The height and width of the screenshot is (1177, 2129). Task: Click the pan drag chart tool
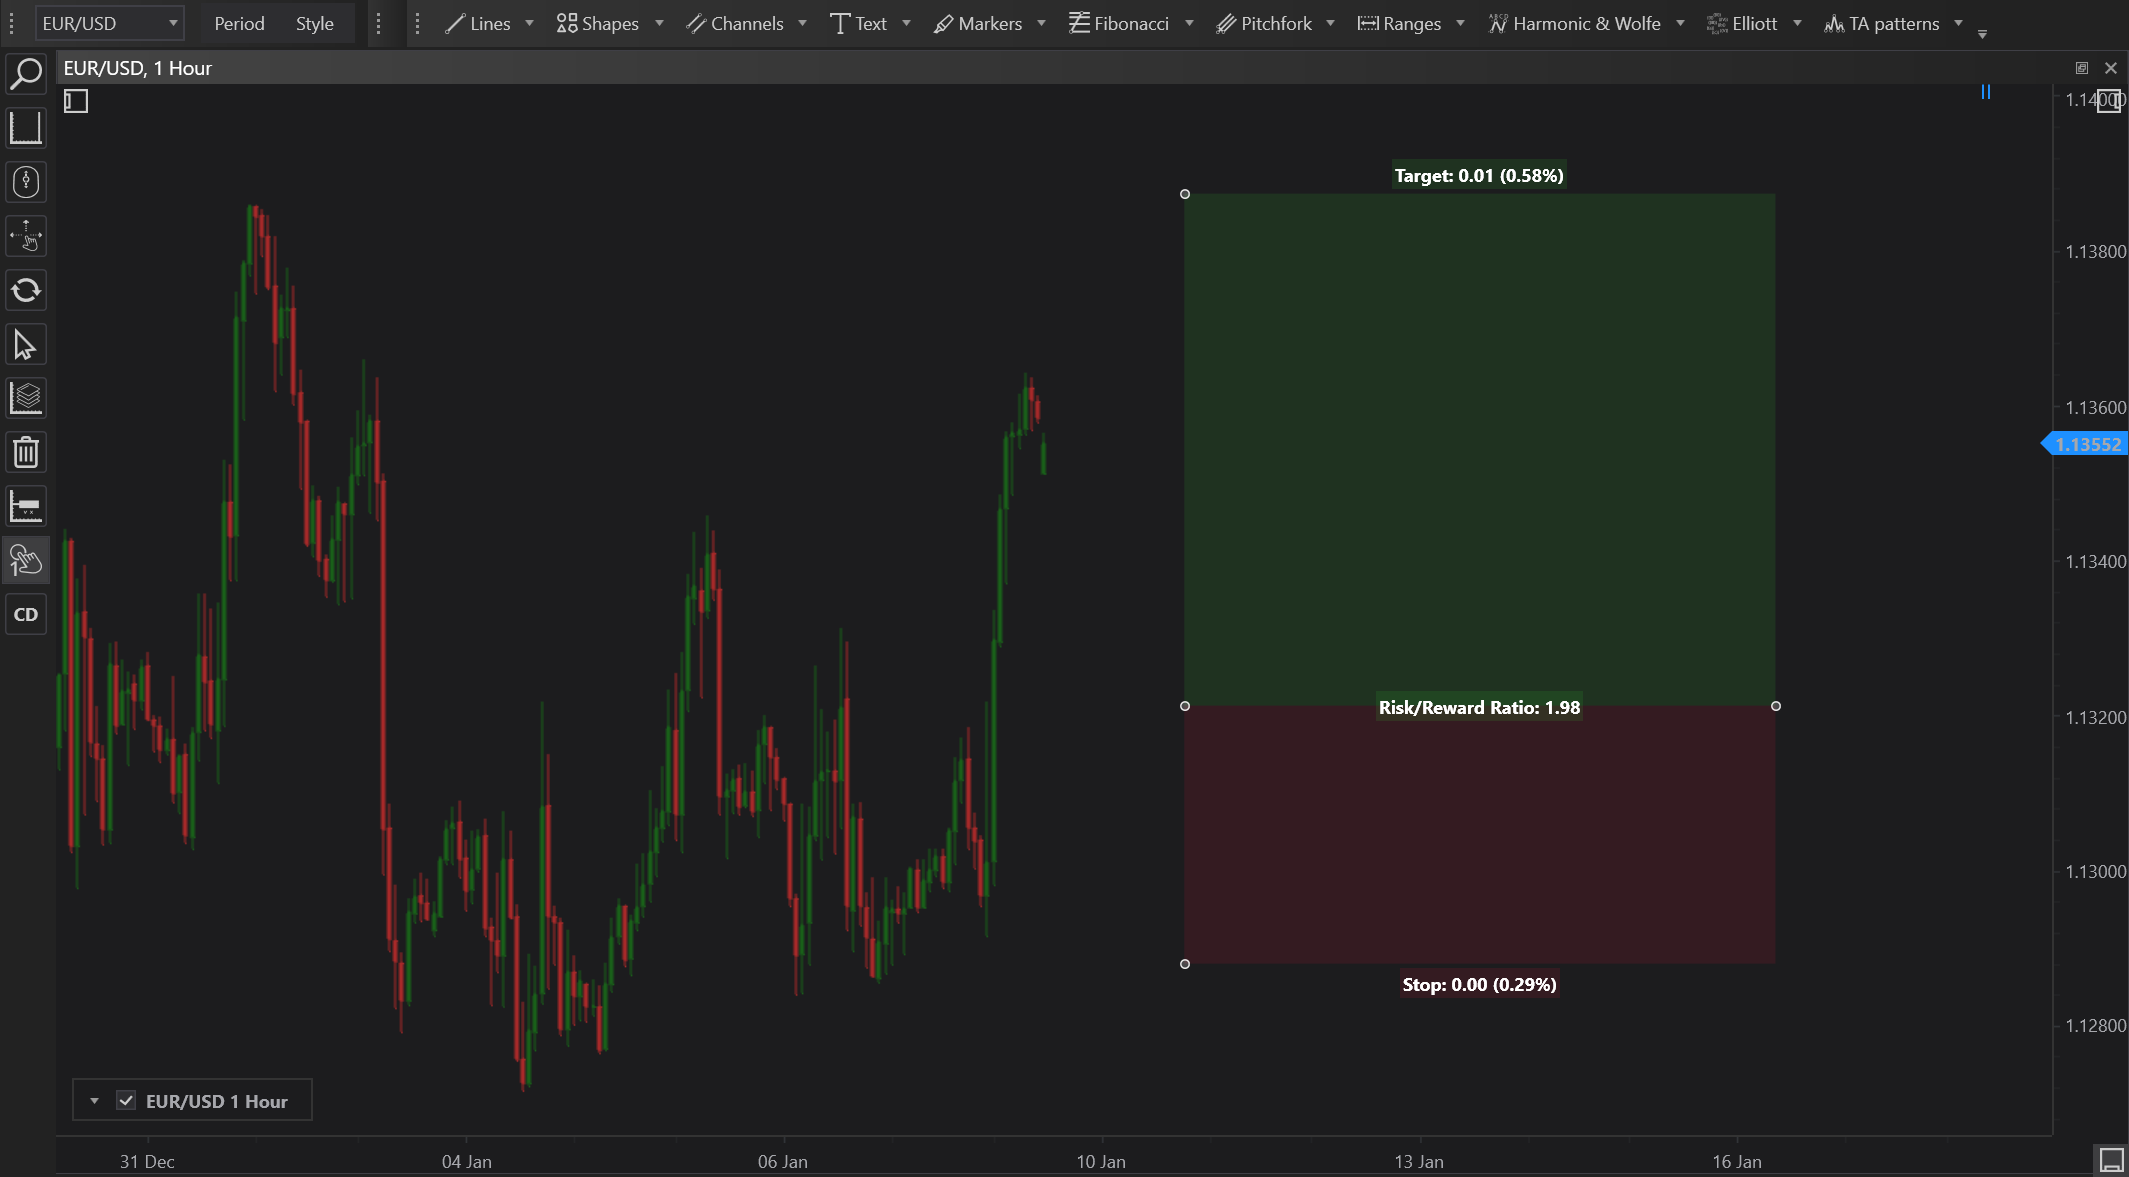[26, 237]
